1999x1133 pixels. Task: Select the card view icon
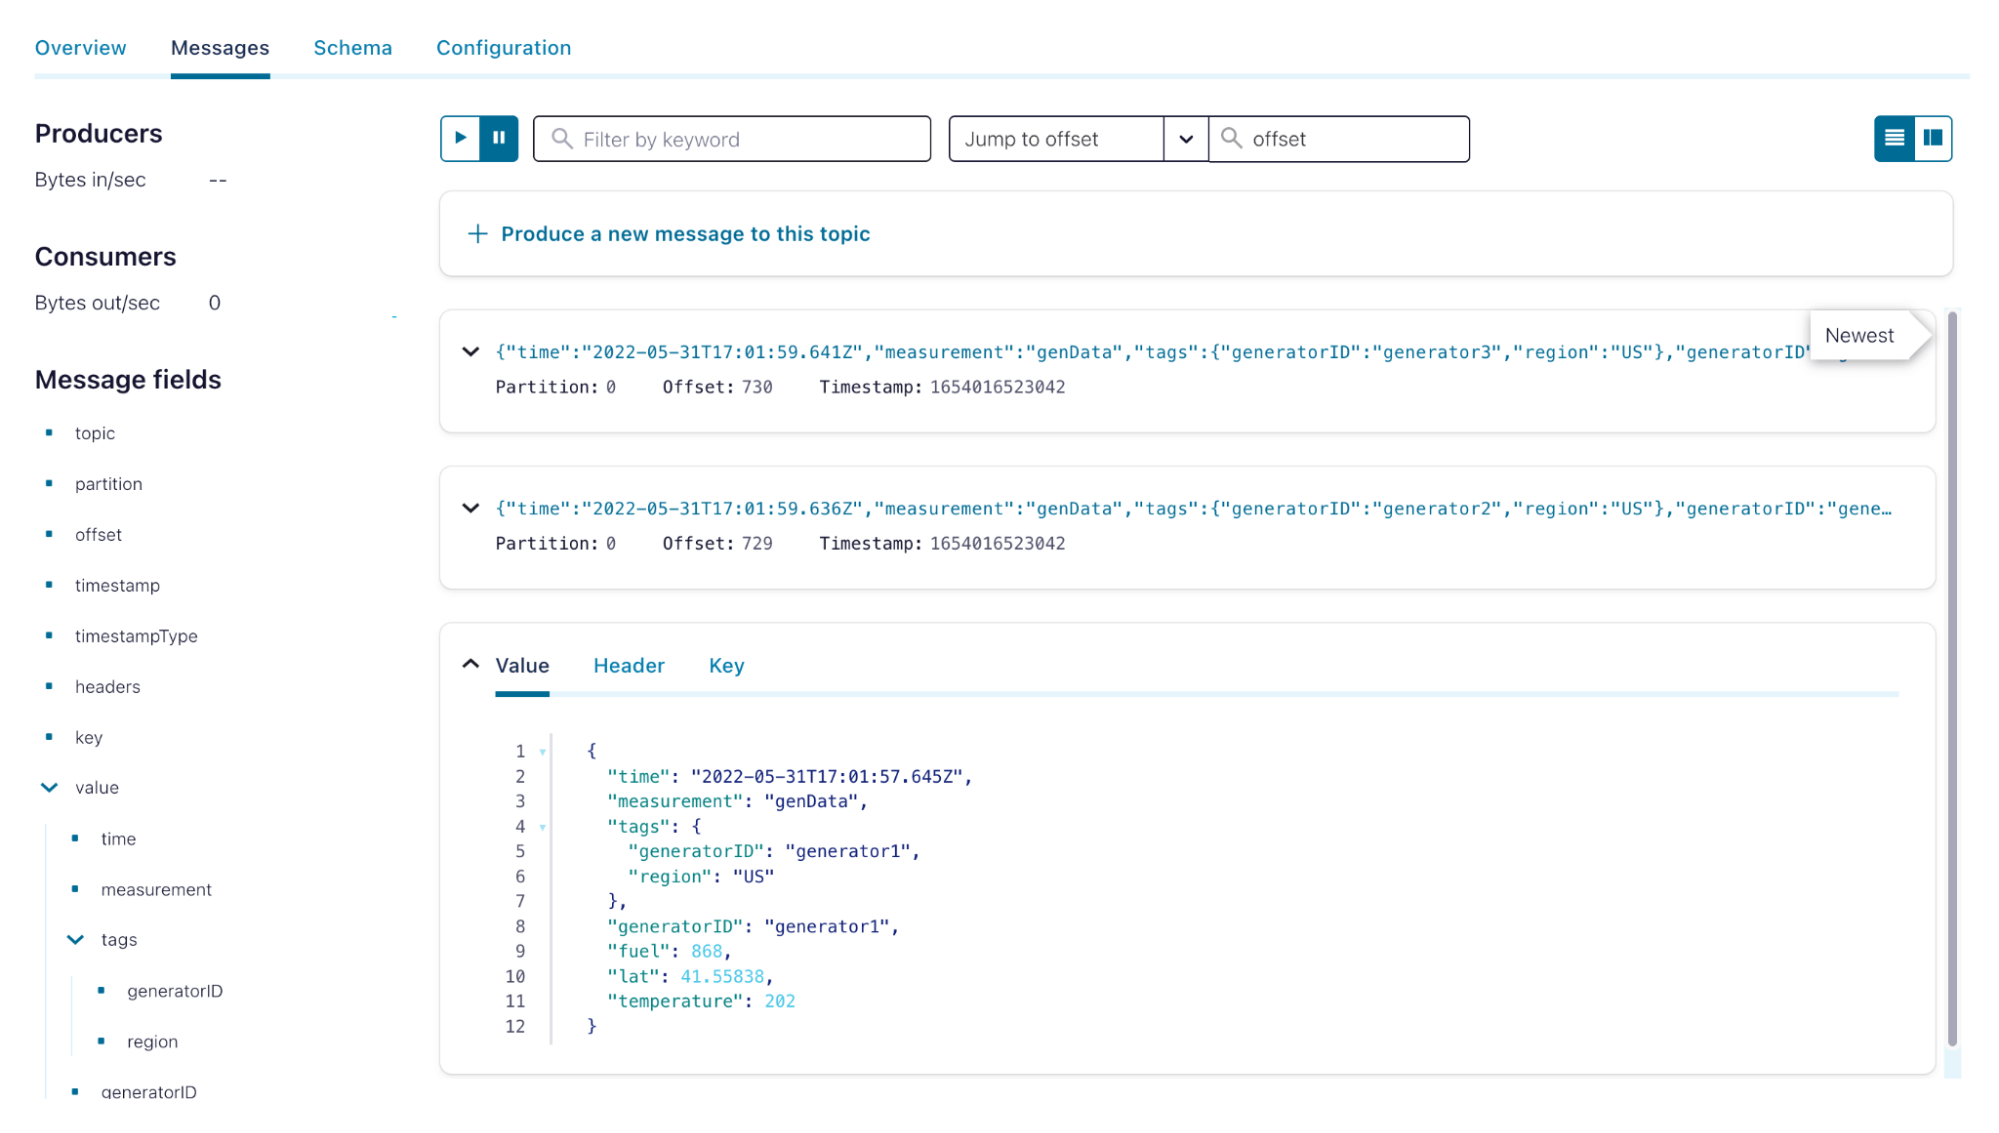pyautogui.click(x=1933, y=137)
